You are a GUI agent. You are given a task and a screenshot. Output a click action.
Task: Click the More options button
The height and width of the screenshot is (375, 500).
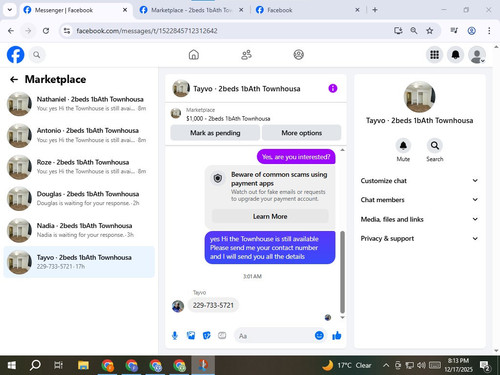[x=302, y=133]
